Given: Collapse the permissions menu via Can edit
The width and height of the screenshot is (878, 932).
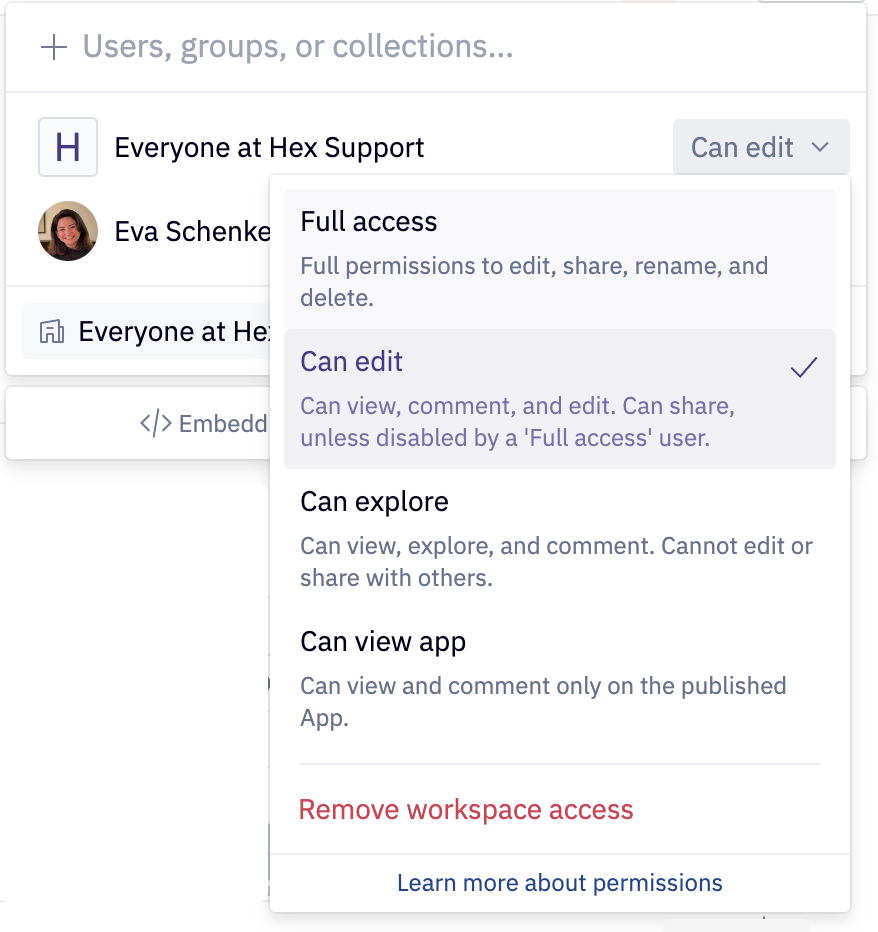Looking at the screenshot, I should [x=761, y=147].
